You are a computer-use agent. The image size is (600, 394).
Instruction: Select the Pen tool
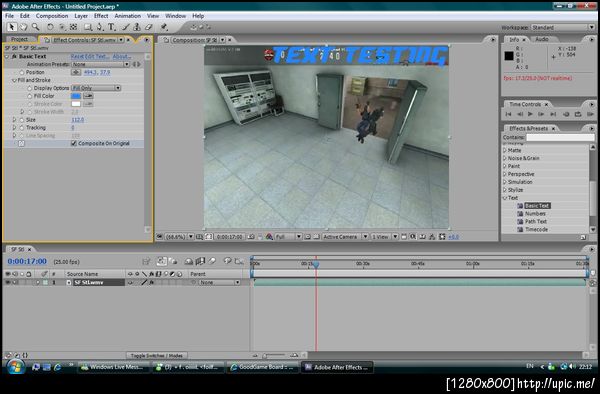(100, 27)
